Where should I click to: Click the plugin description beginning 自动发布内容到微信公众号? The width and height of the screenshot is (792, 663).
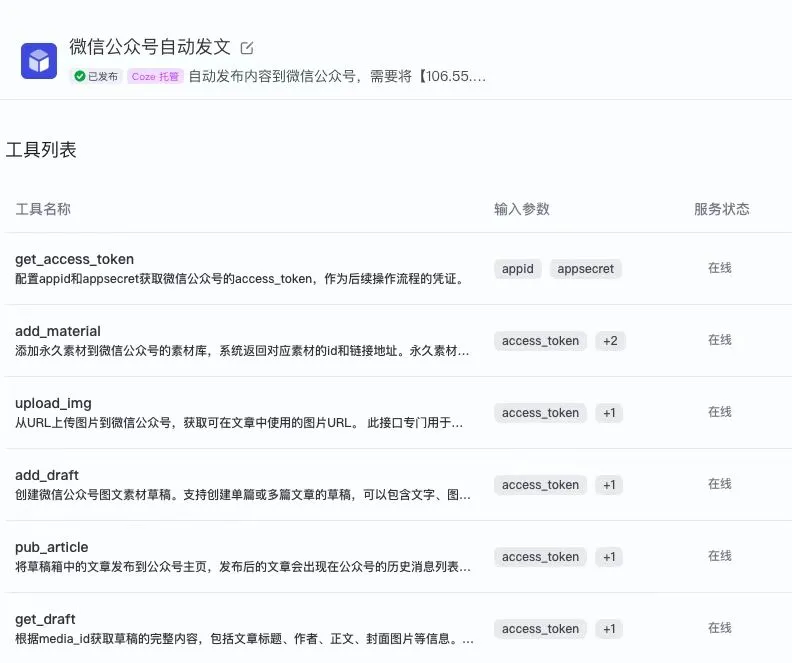pyautogui.click(x=337, y=76)
